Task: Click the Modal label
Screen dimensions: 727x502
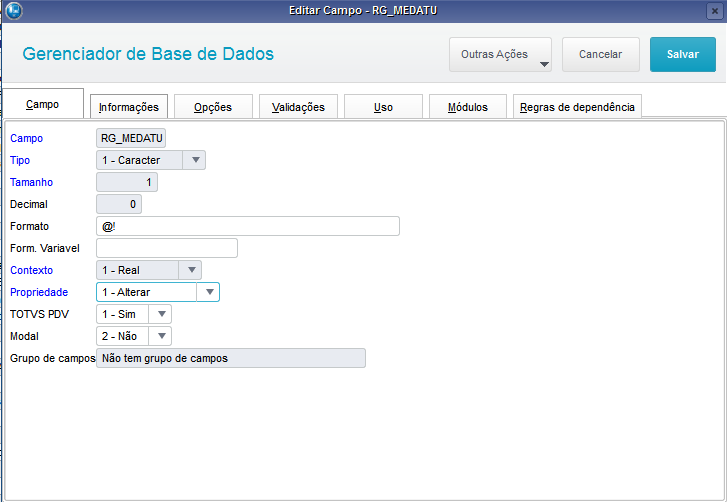Action: [25, 336]
